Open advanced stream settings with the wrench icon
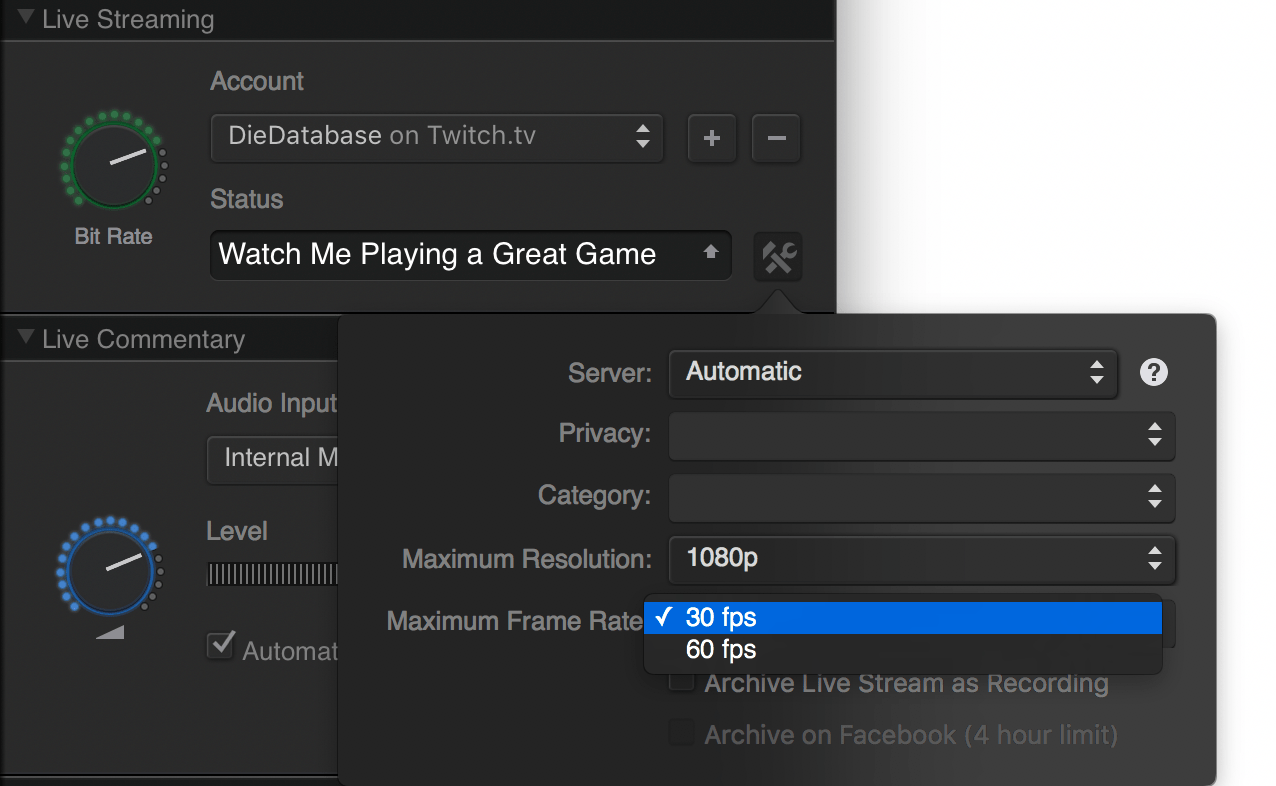This screenshot has height=786, width=1276. click(777, 256)
